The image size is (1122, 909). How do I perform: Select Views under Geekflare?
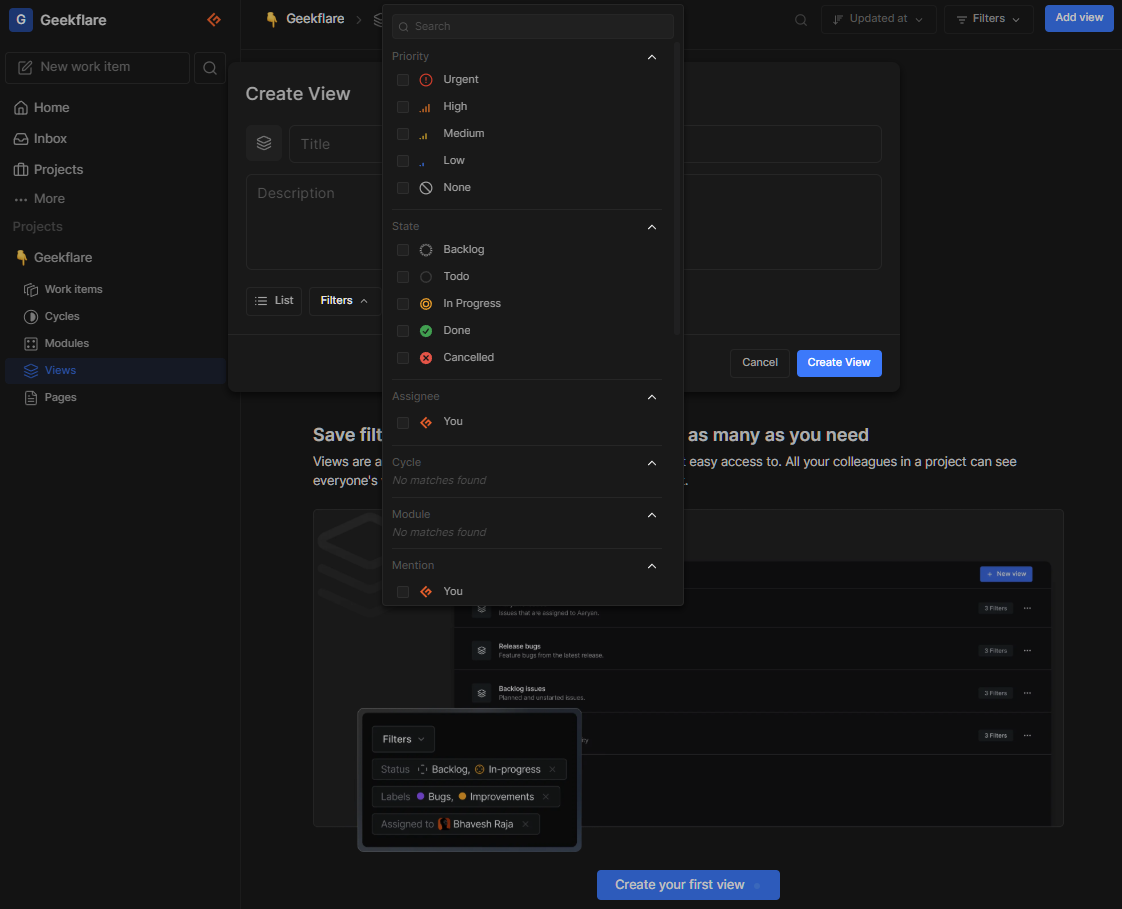[x=114, y=371]
